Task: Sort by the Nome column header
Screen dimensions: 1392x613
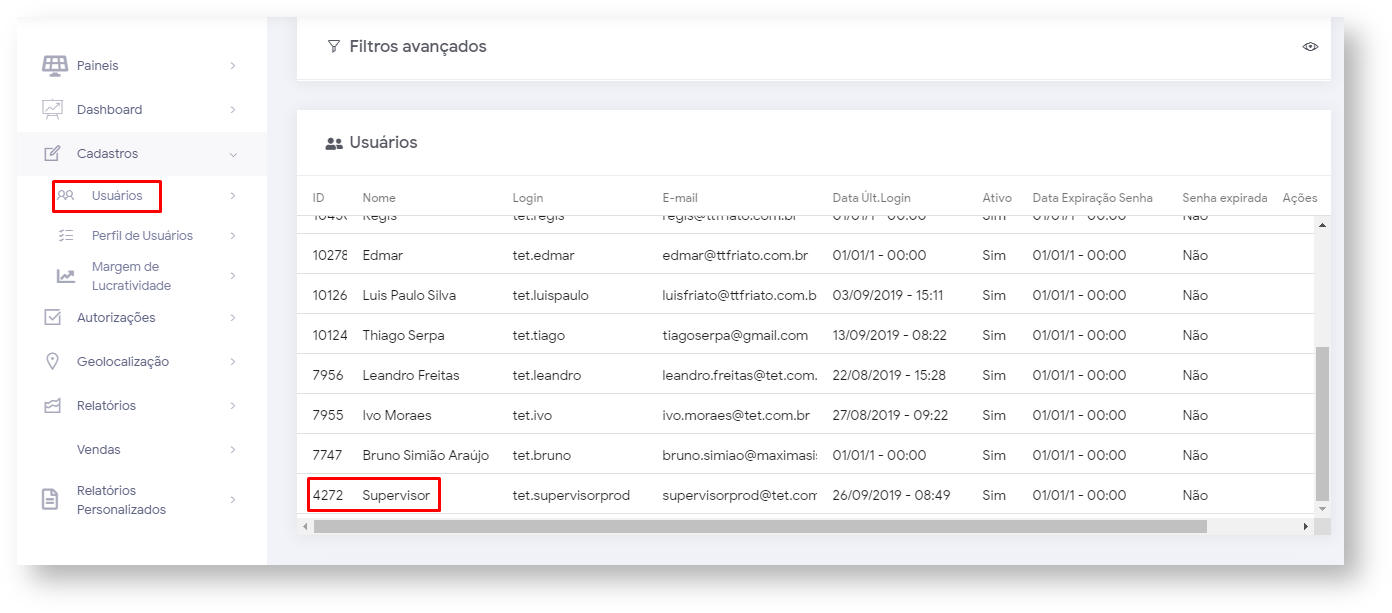Action: coord(379,198)
